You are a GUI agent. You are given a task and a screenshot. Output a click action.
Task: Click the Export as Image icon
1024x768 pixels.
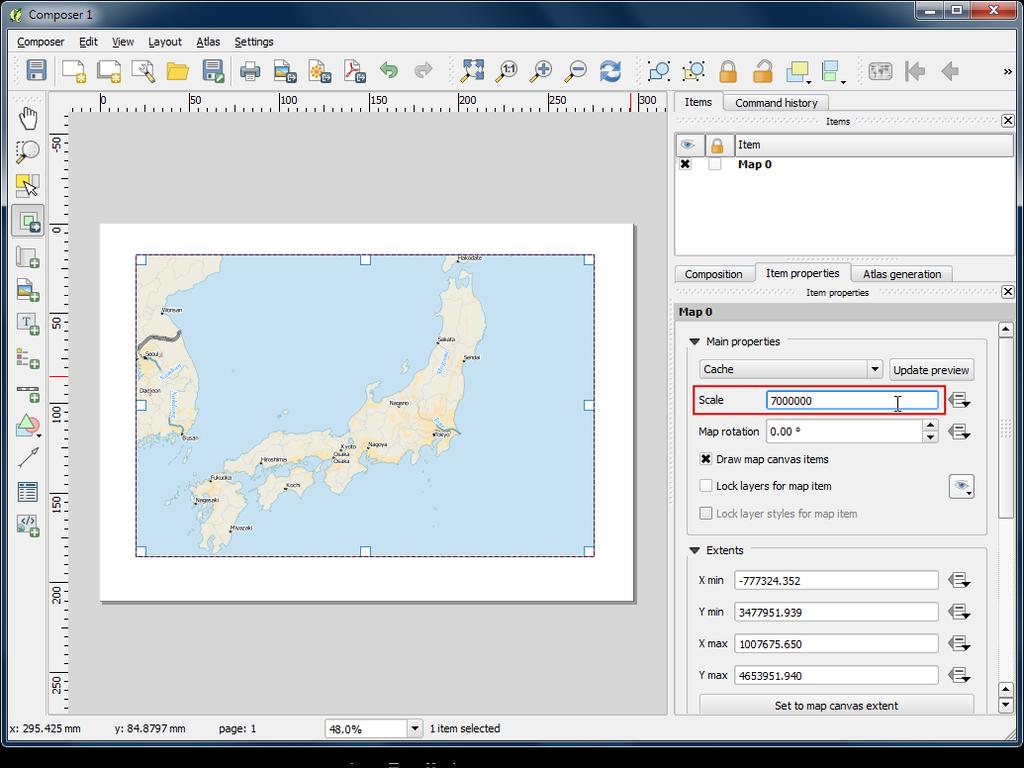pos(285,70)
